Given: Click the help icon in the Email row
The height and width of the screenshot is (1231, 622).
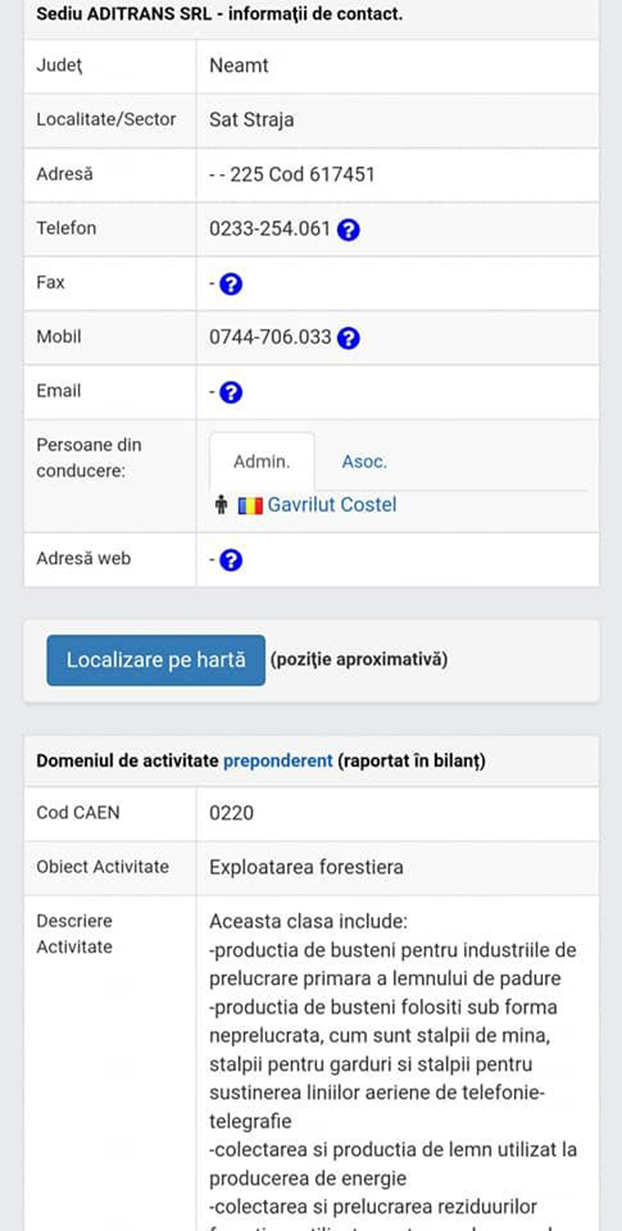Looking at the screenshot, I should [x=229, y=391].
